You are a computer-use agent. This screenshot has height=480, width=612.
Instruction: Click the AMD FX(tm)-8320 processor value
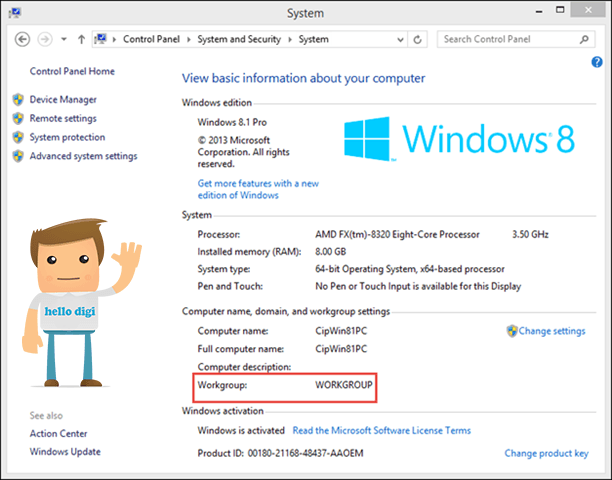pyautogui.click(x=397, y=235)
